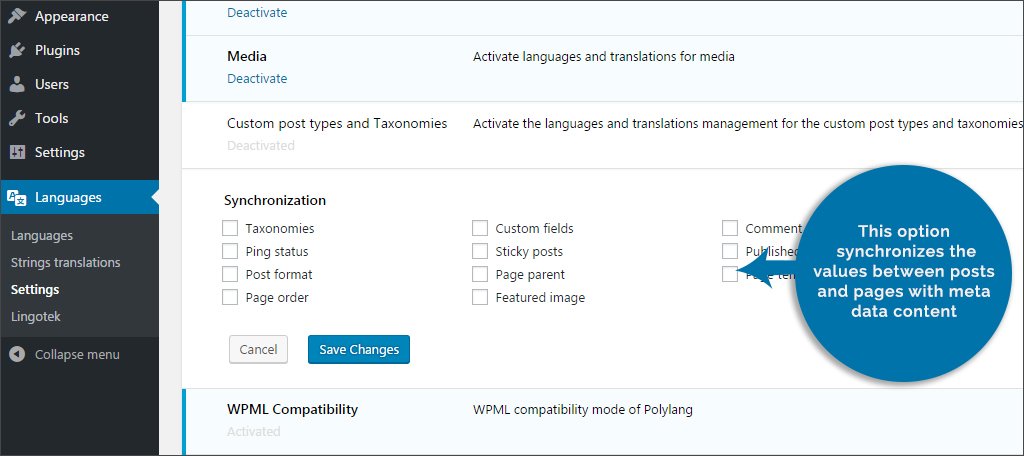Check the Sticky posts option
Image resolution: width=1024 pixels, height=456 pixels.
tap(480, 251)
